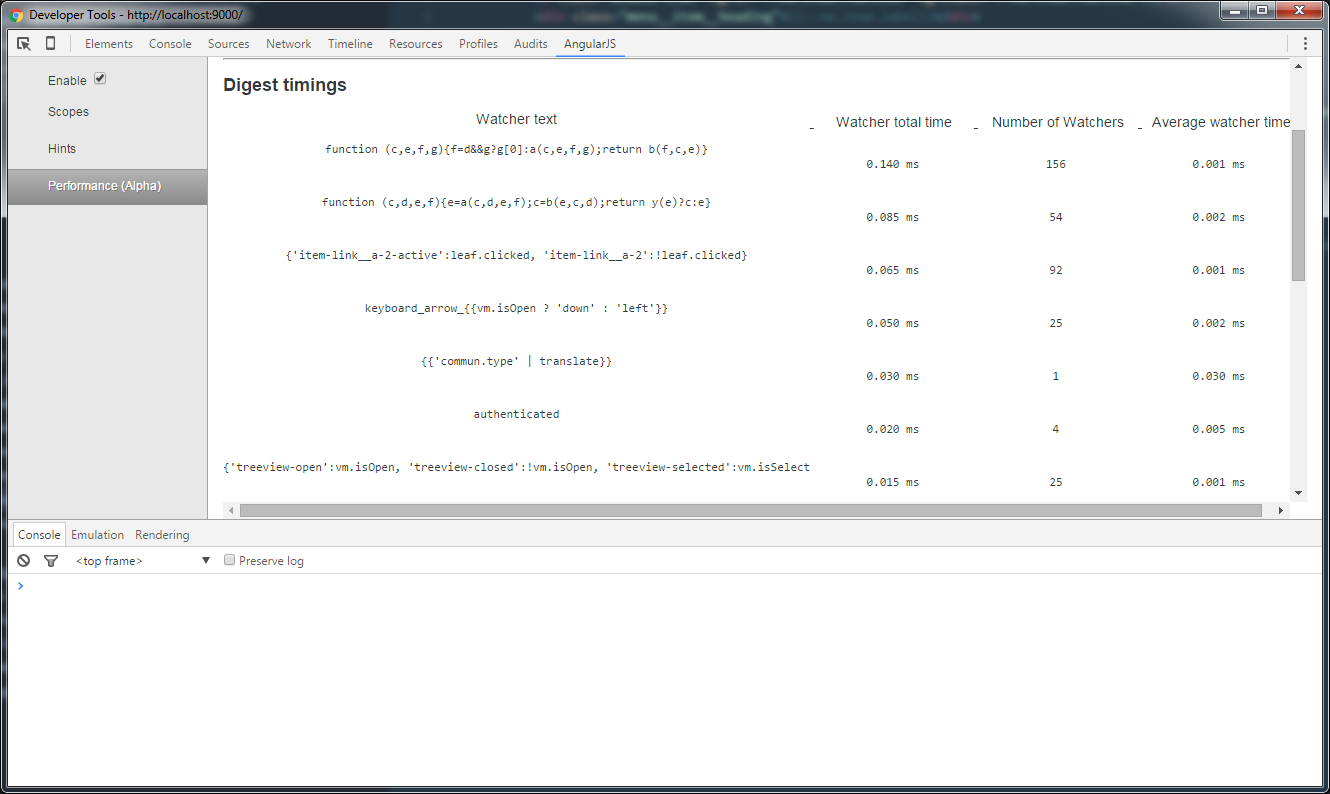Open the Audits tab
This screenshot has width=1330, height=794.
pyautogui.click(x=531, y=44)
